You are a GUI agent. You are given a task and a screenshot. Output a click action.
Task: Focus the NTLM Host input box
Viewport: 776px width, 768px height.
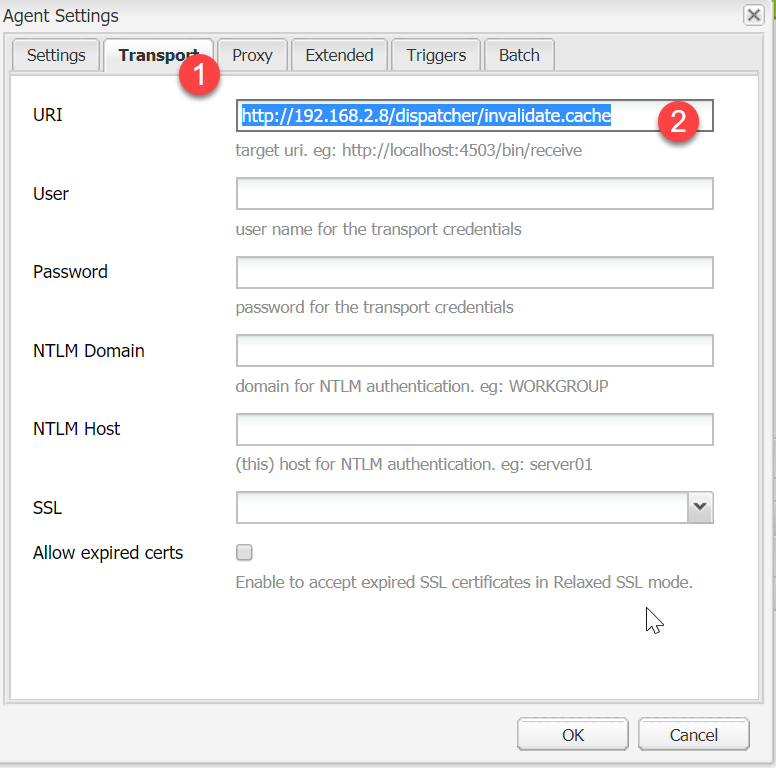[x=474, y=429]
